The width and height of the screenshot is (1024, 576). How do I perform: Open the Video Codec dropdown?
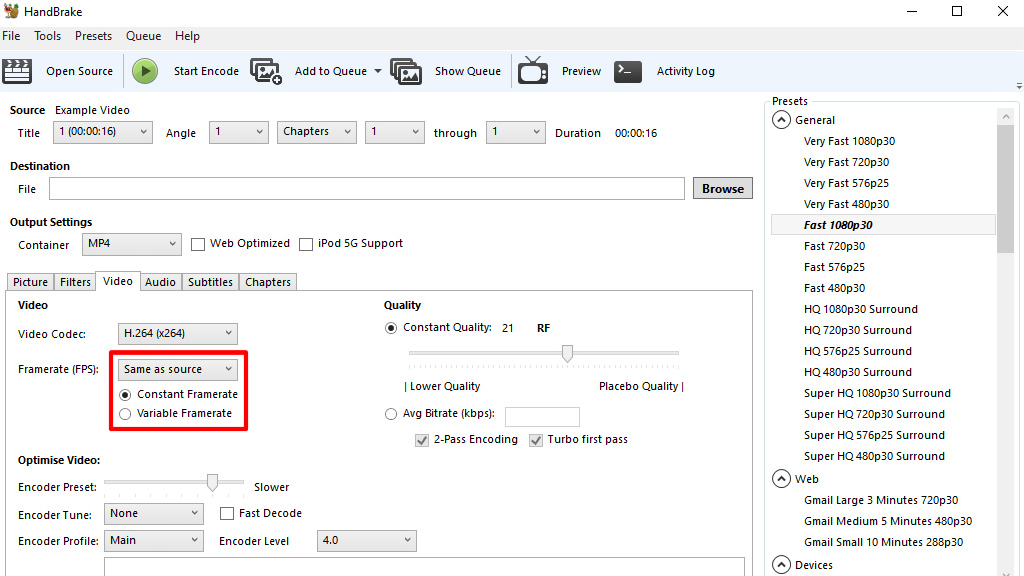pyautogui.click(x=177, y=333)
